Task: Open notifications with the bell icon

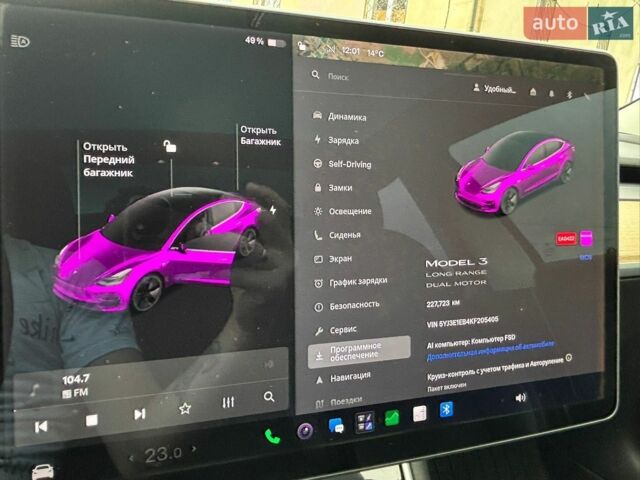Action: click(551, 93)
